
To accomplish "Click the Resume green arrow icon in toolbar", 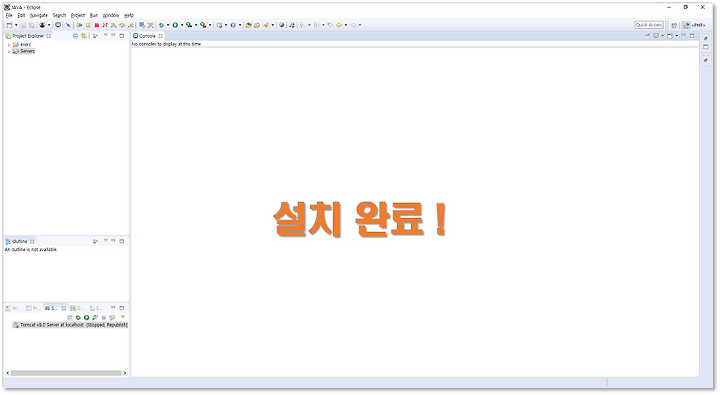I will point(79,25).
